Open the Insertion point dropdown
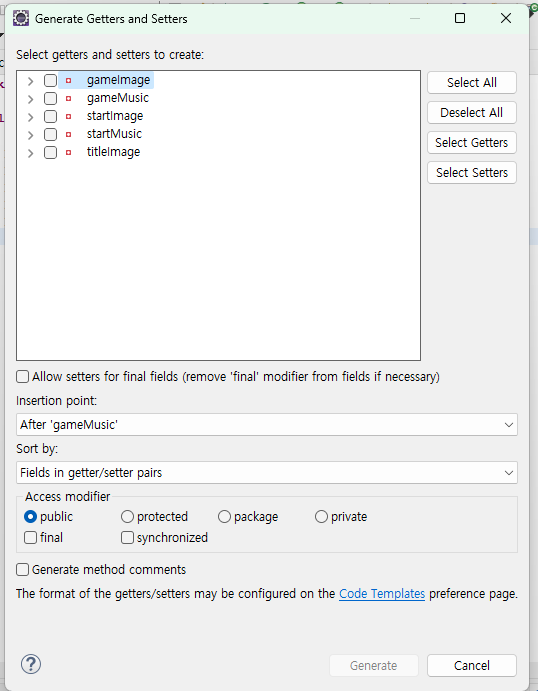Viewport: 538px width, 691px height. (x=267, y=424)
